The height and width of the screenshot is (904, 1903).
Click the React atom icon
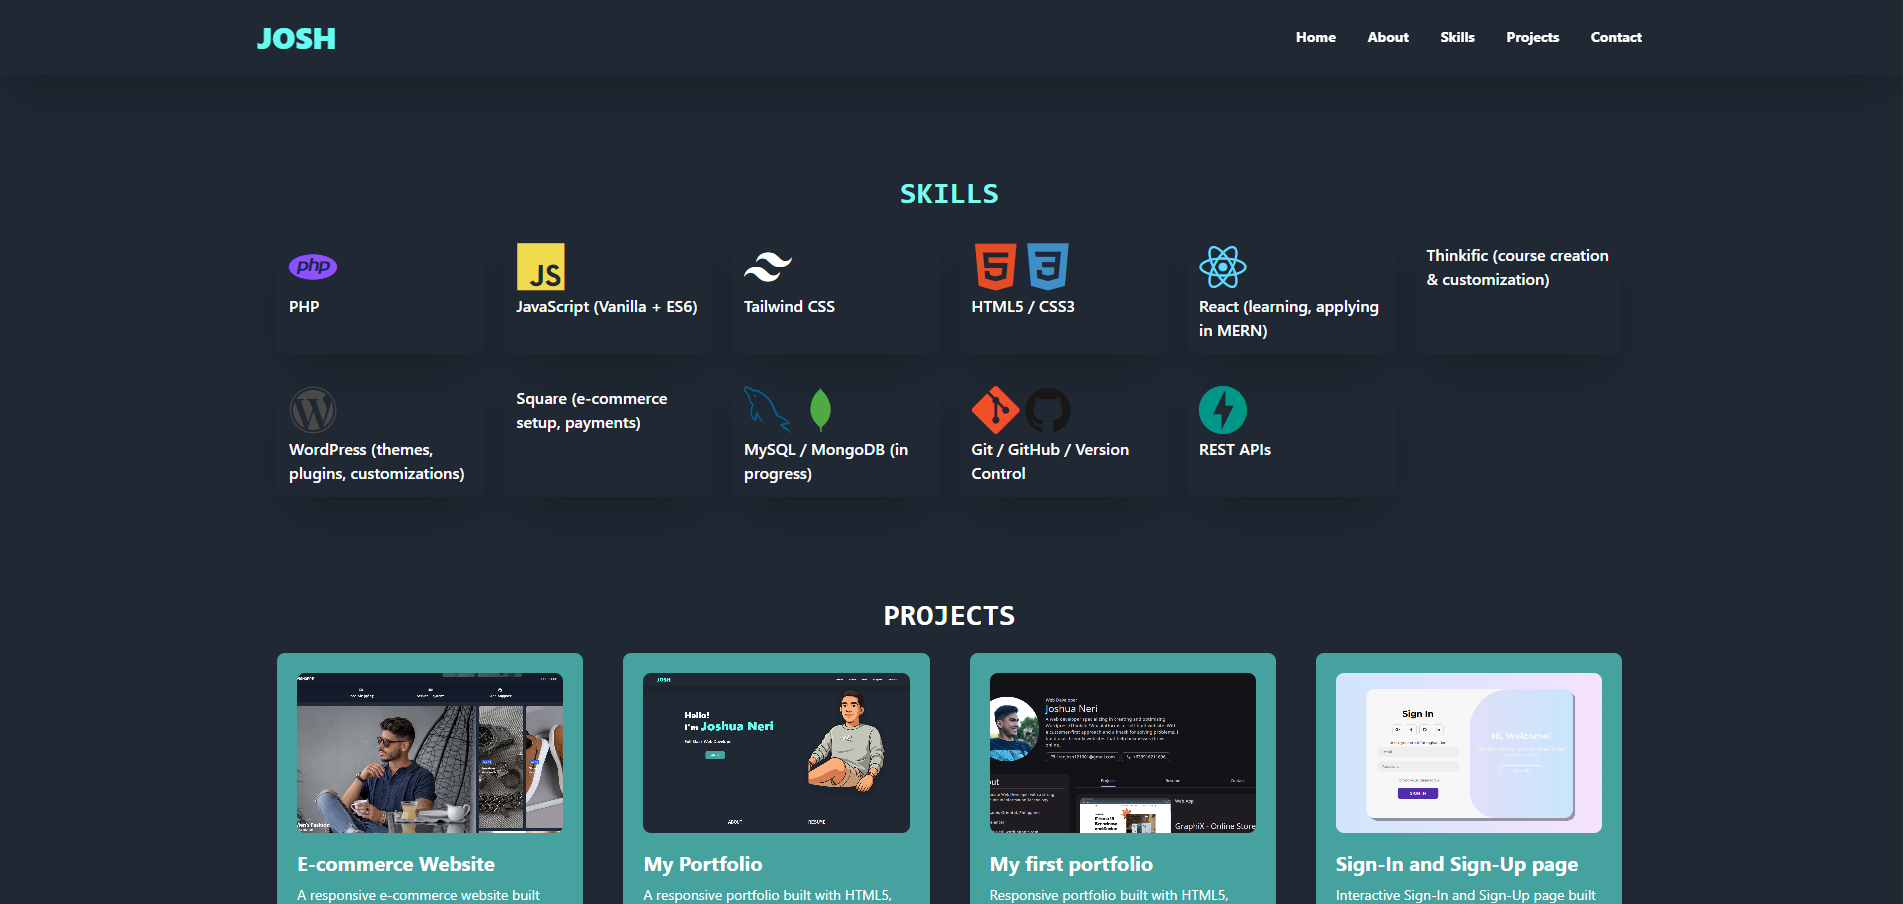1223,267
